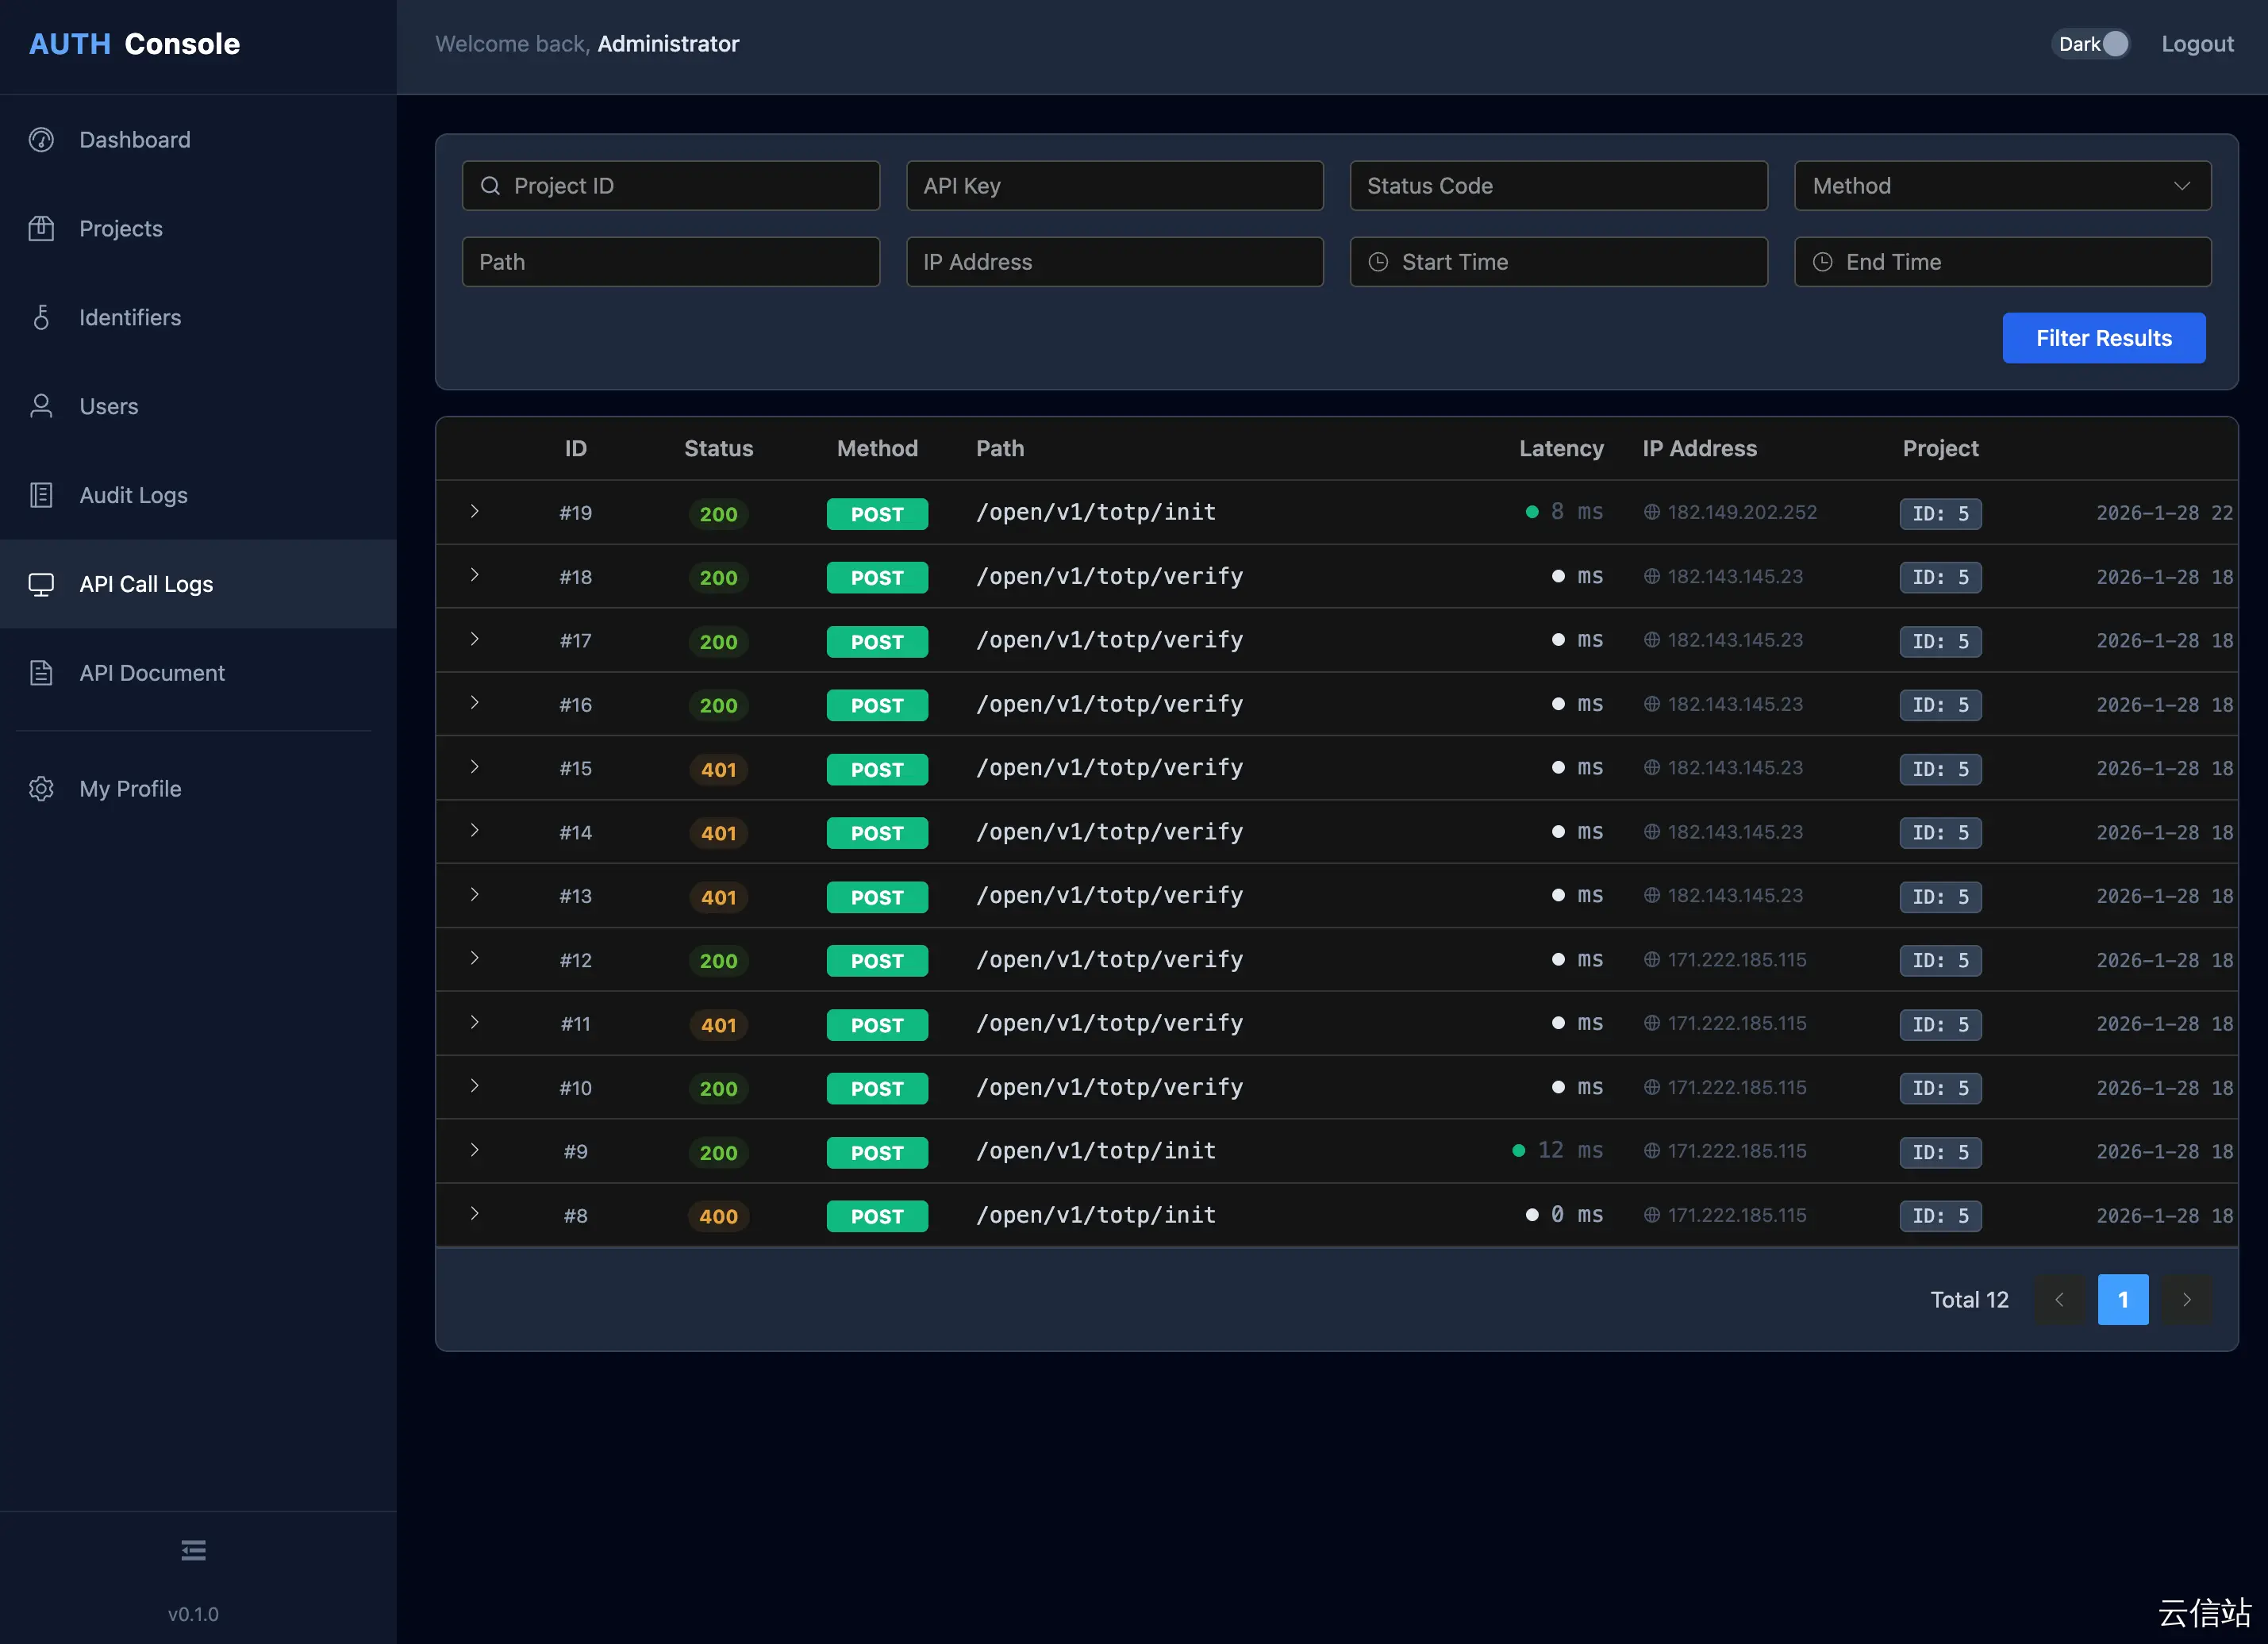Click the Dashboard gauge icon in sidebar
This screenshot has width=2268, height=1644.
[x=41, y=140]
